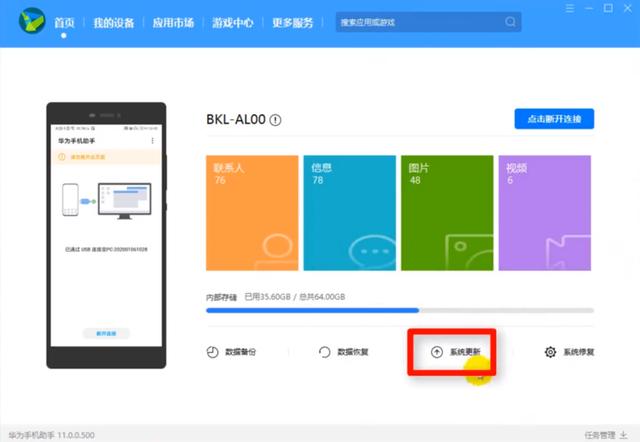This screenshot has height=442, width=640.
Task: Focus the app search input field
Action: (x=428, y=22)
